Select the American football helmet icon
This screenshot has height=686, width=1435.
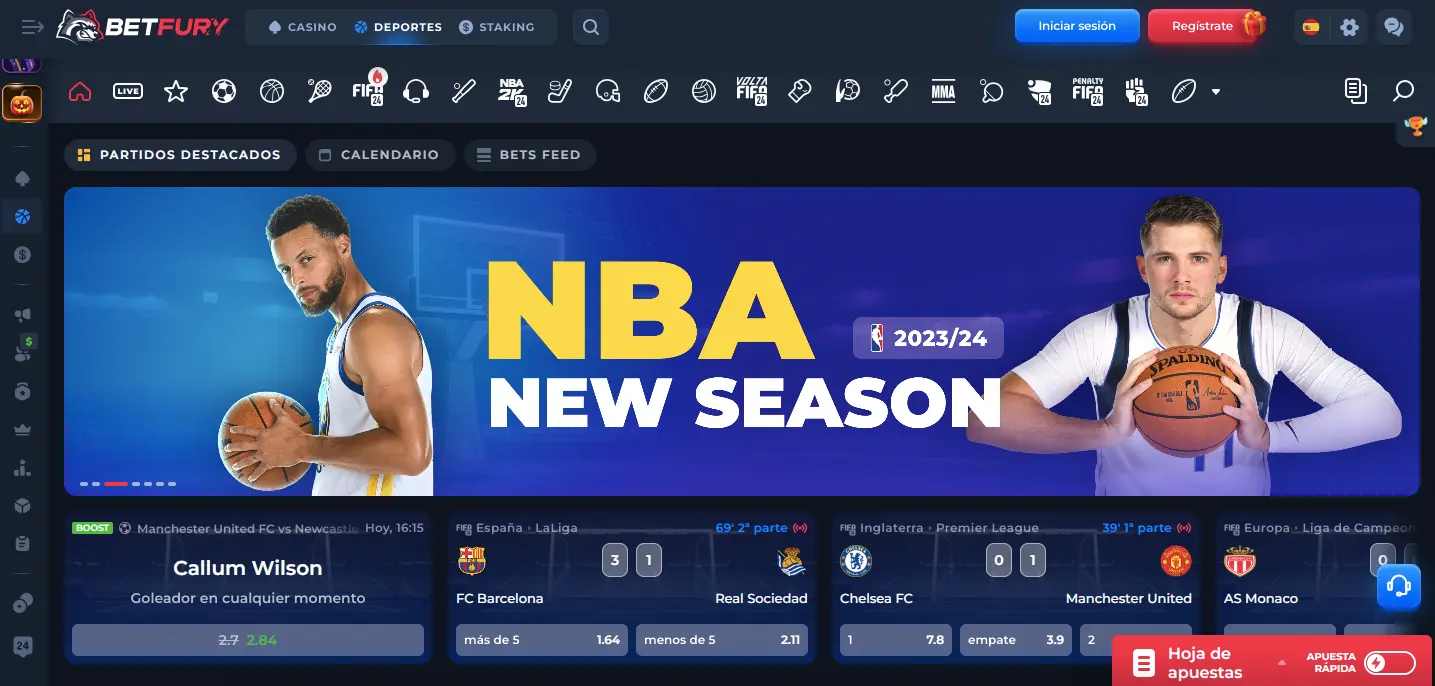point(608,92)
